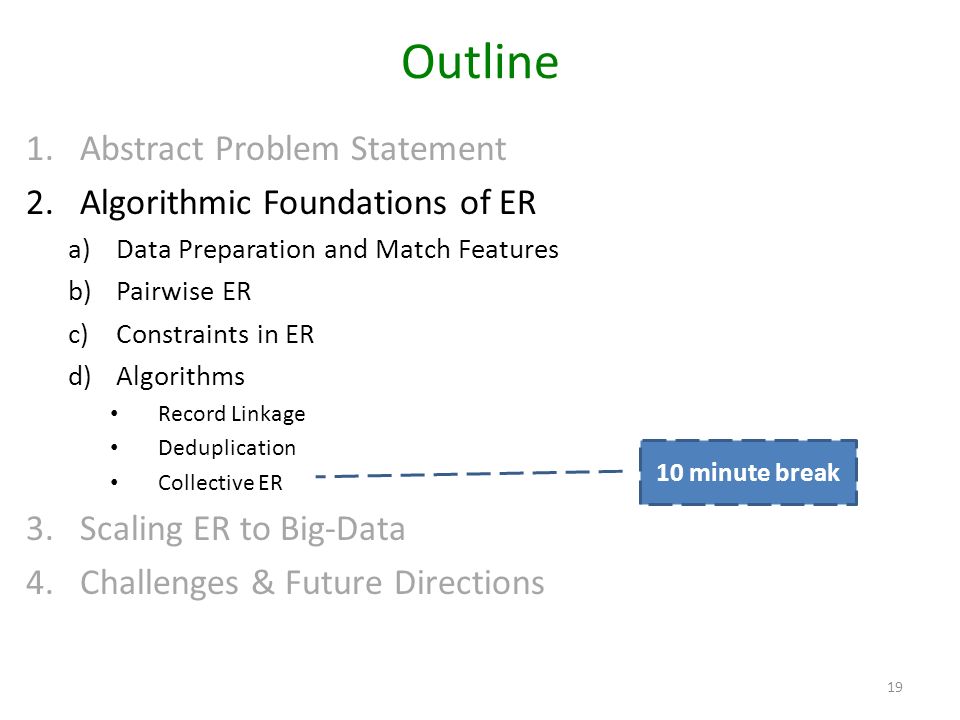Viewport: 960px width, 720px height.
Task: Select the Deduplication bullet text
Action: [227, 448]
